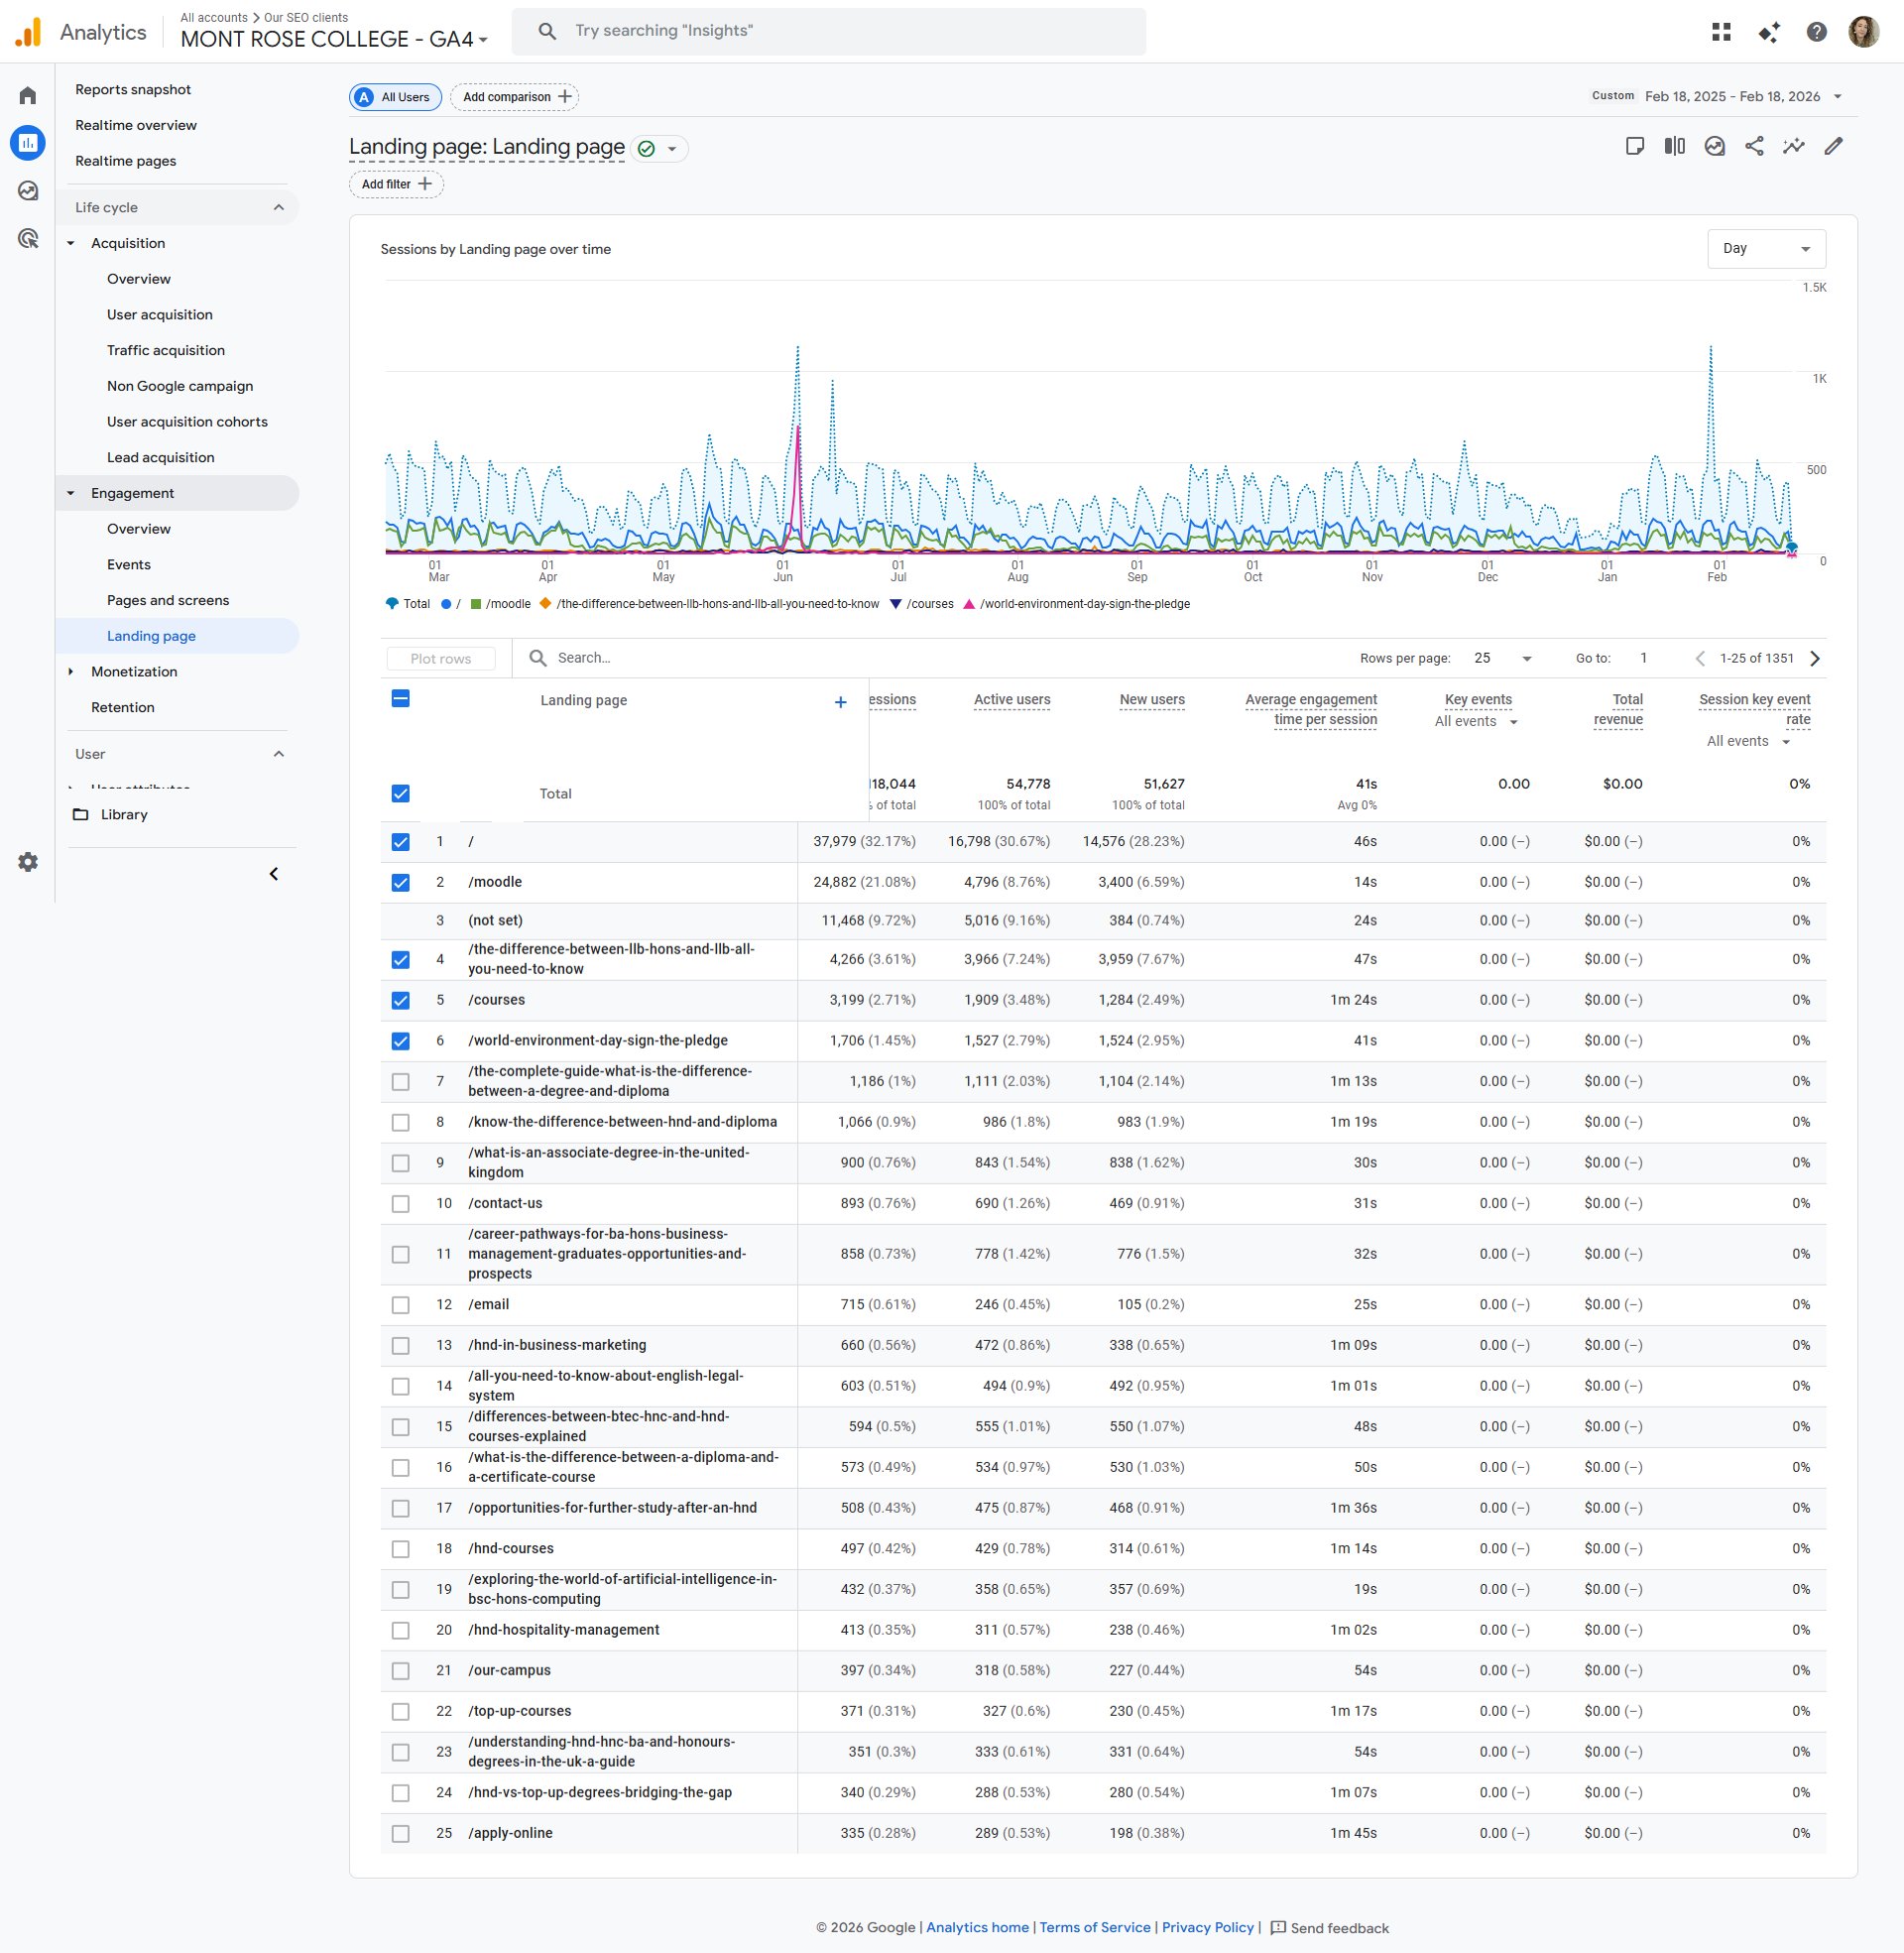Edit the report with the pencil icon

point(1834,146)
